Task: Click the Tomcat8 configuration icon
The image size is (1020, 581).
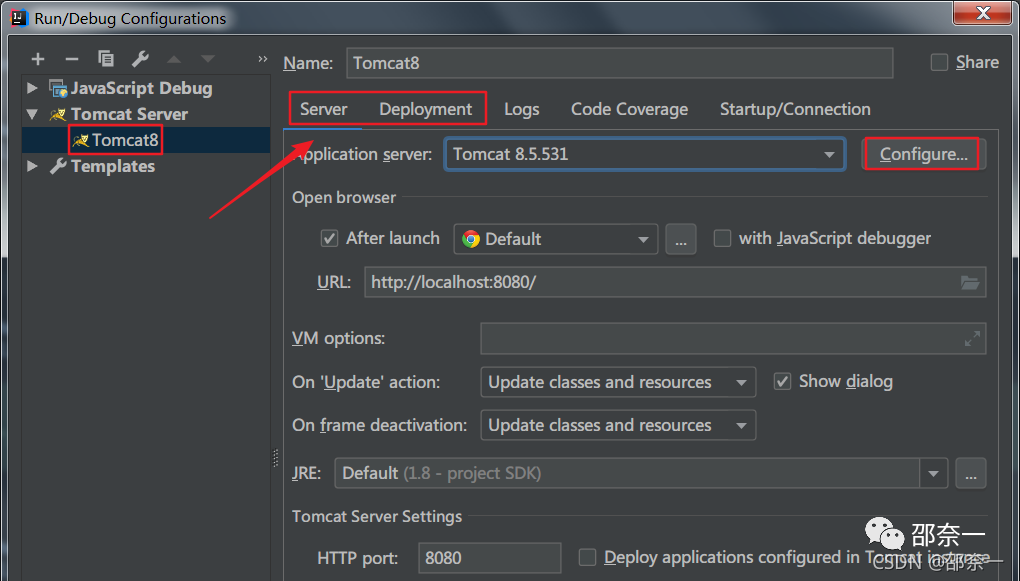Action: tap(81, 141)
